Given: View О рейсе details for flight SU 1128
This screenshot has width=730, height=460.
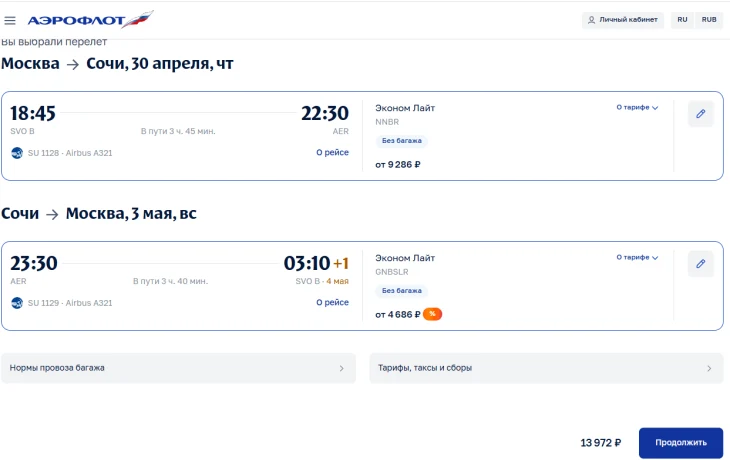Looking at the screenshot, I should [x=332, y=153].
